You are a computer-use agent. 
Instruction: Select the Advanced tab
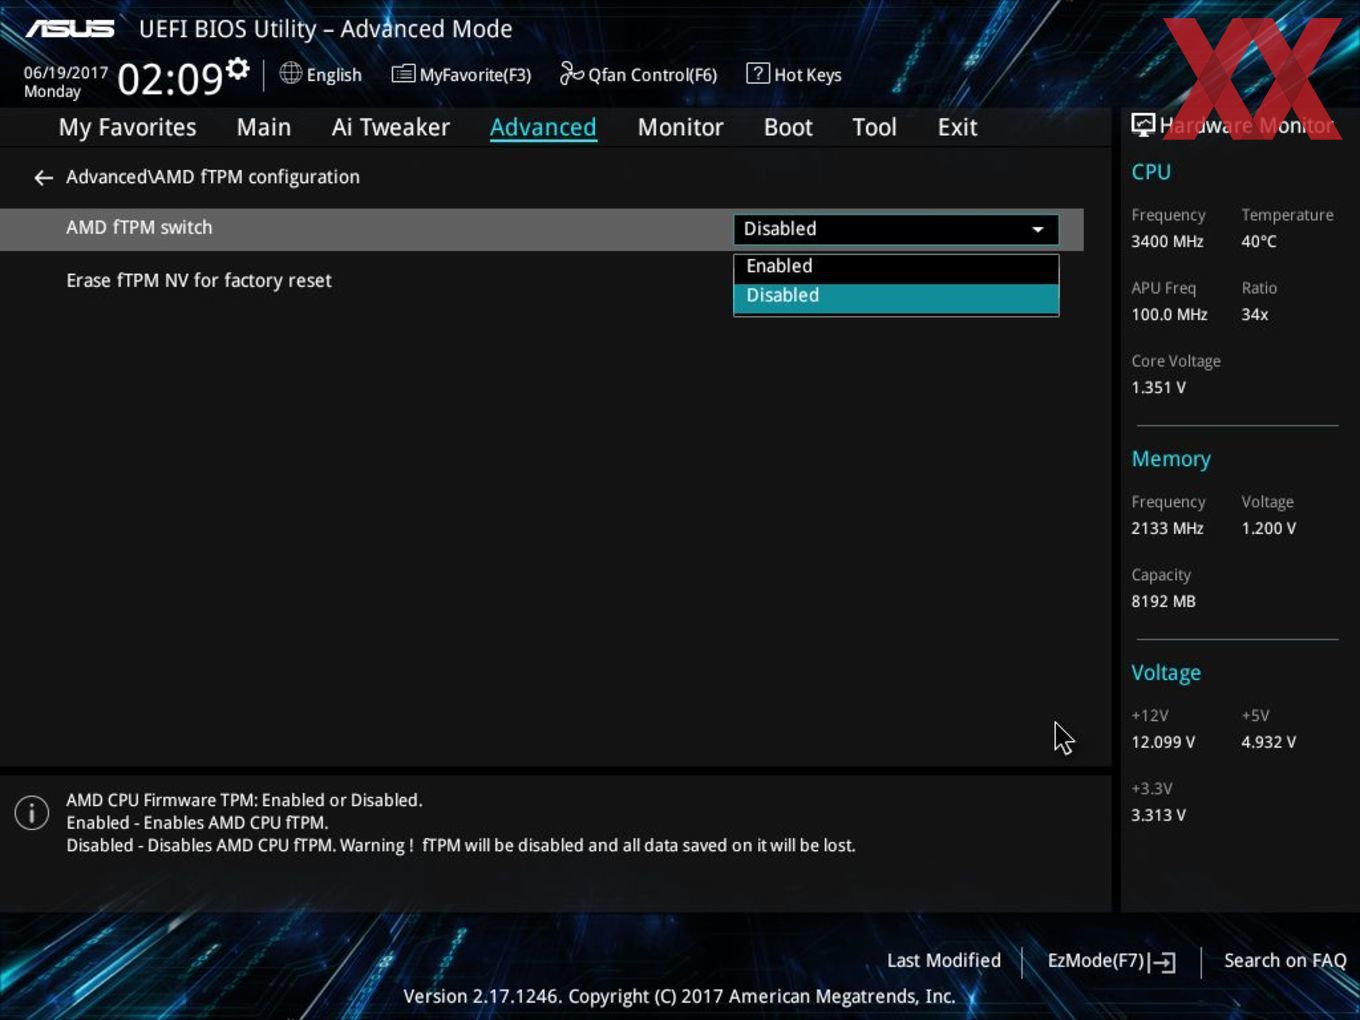(543, 128)
